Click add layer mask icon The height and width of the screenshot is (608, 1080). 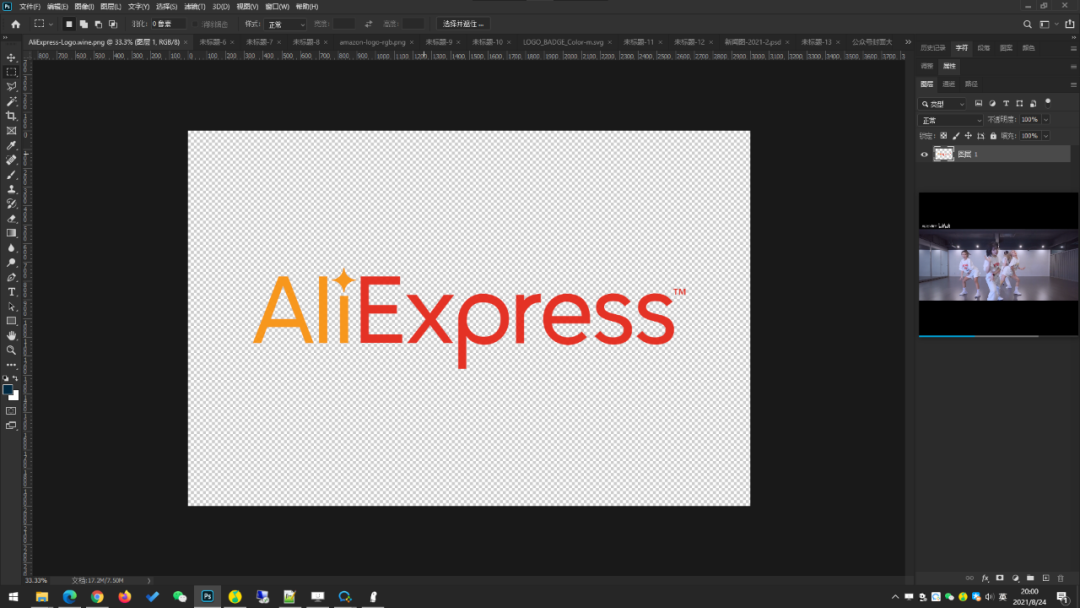click(x=1000, y=578)
